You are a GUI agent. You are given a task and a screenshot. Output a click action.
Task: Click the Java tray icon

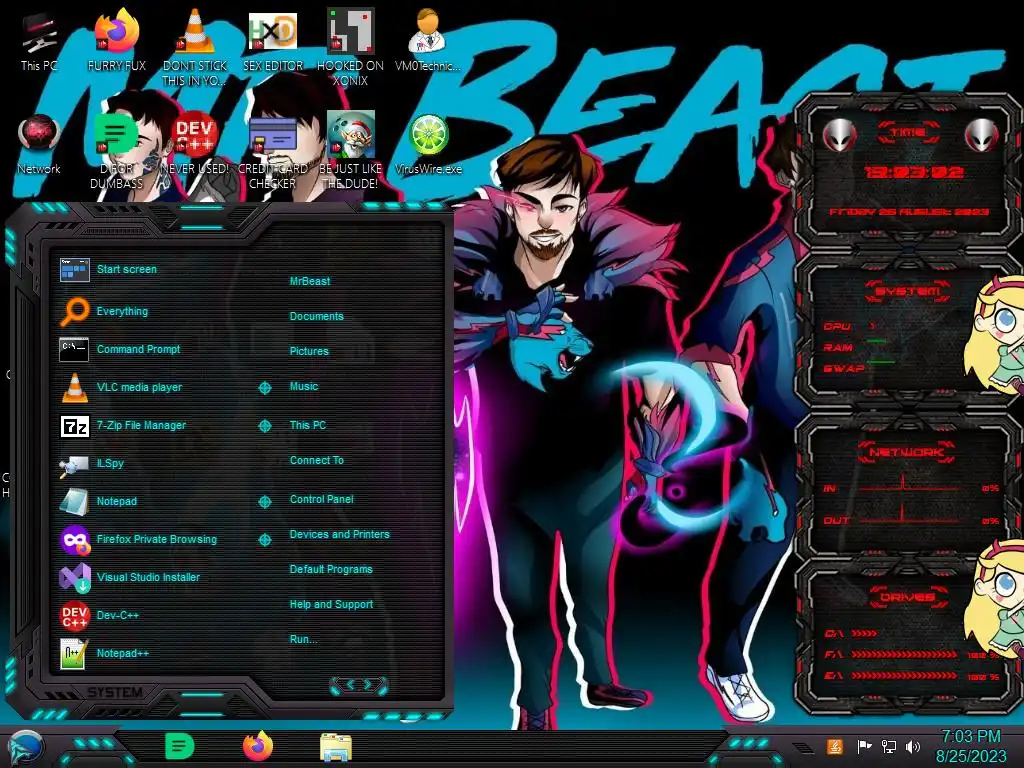pyautogui.click(x=835, y=746)
